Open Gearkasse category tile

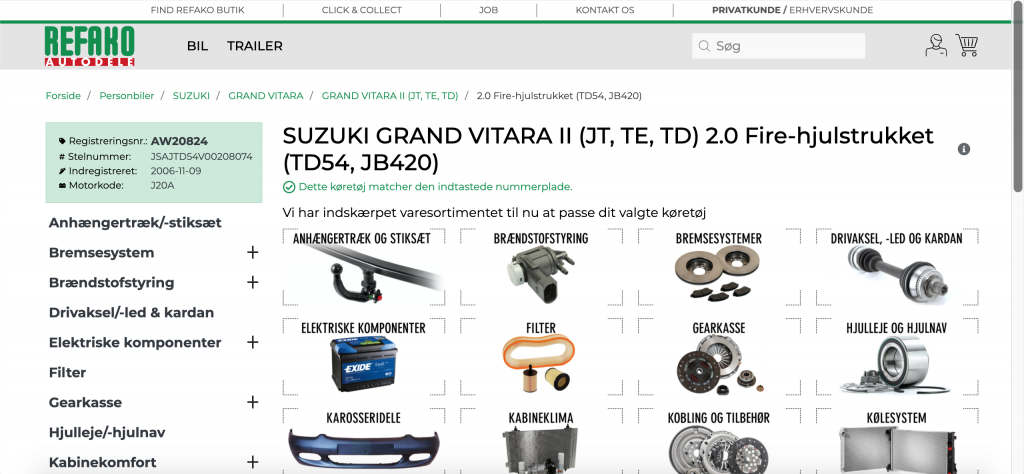[718, 357]
